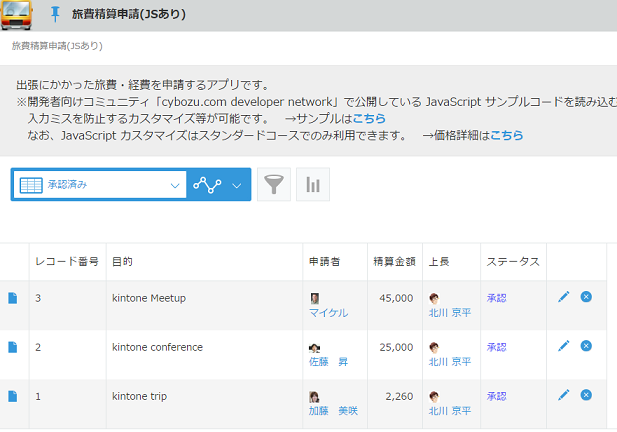This screenshot has width=617, height=432.
Task: Click 佐藤 昇 avatar thumbnail
Action: point(314,348)
